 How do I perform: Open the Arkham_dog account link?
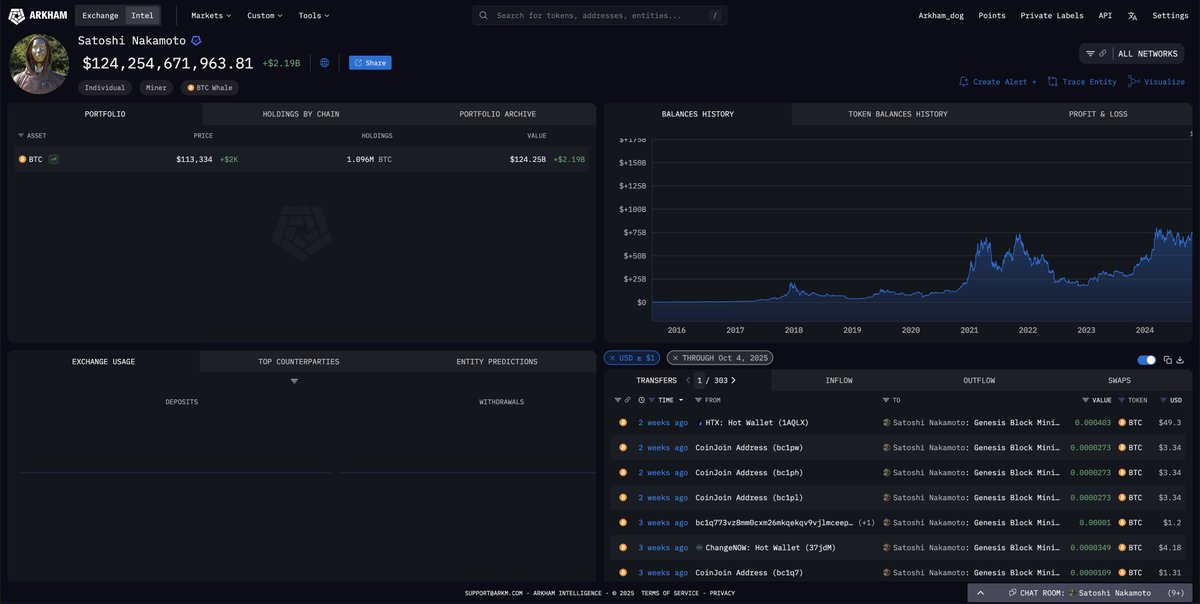click(941, 16)
